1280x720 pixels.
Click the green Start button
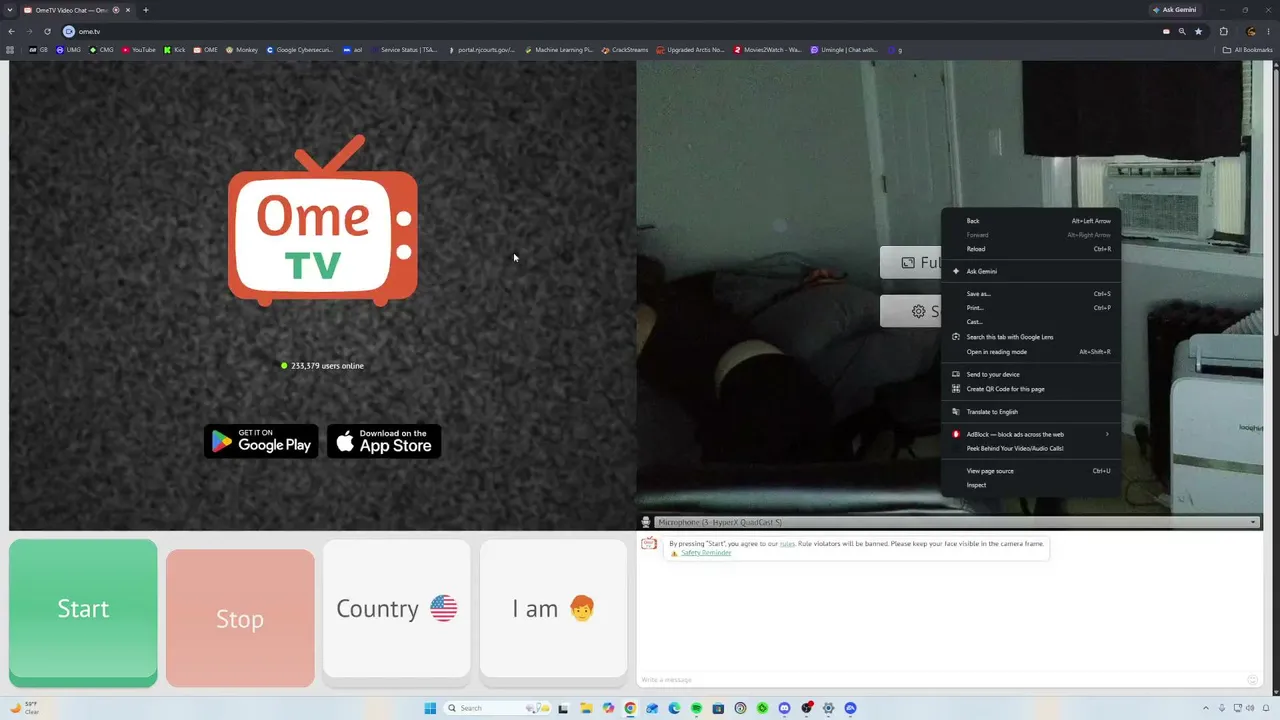click(x=83, y=612)
